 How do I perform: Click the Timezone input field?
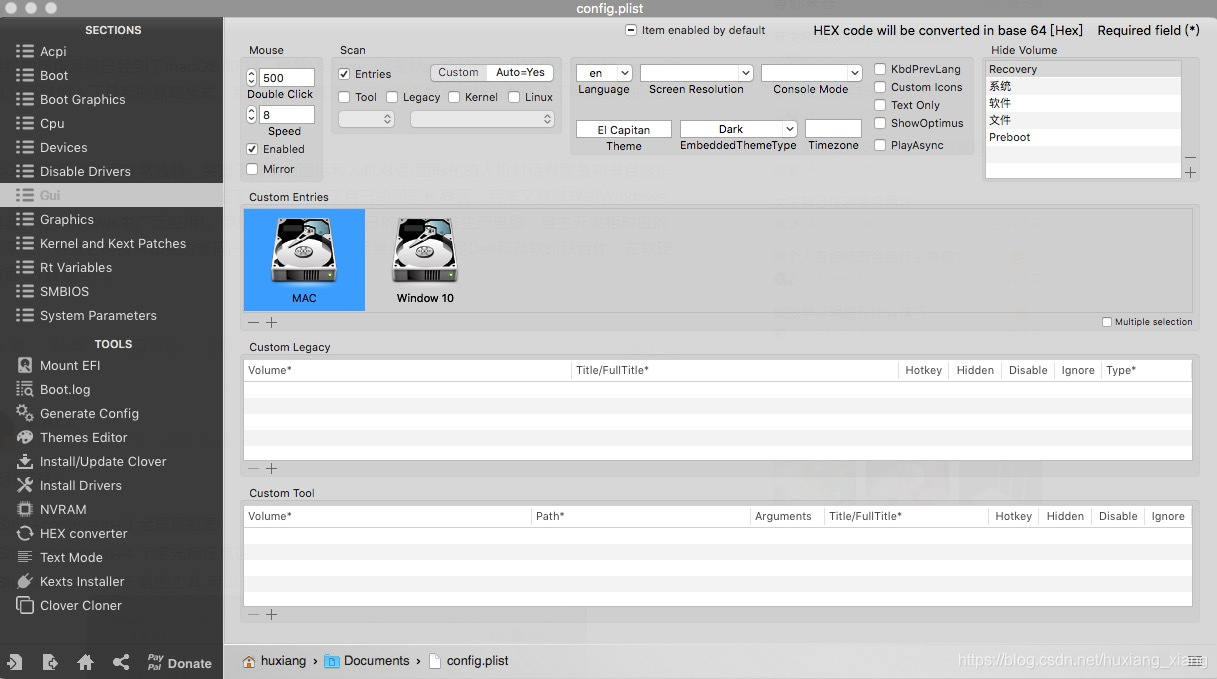[833, 129]
